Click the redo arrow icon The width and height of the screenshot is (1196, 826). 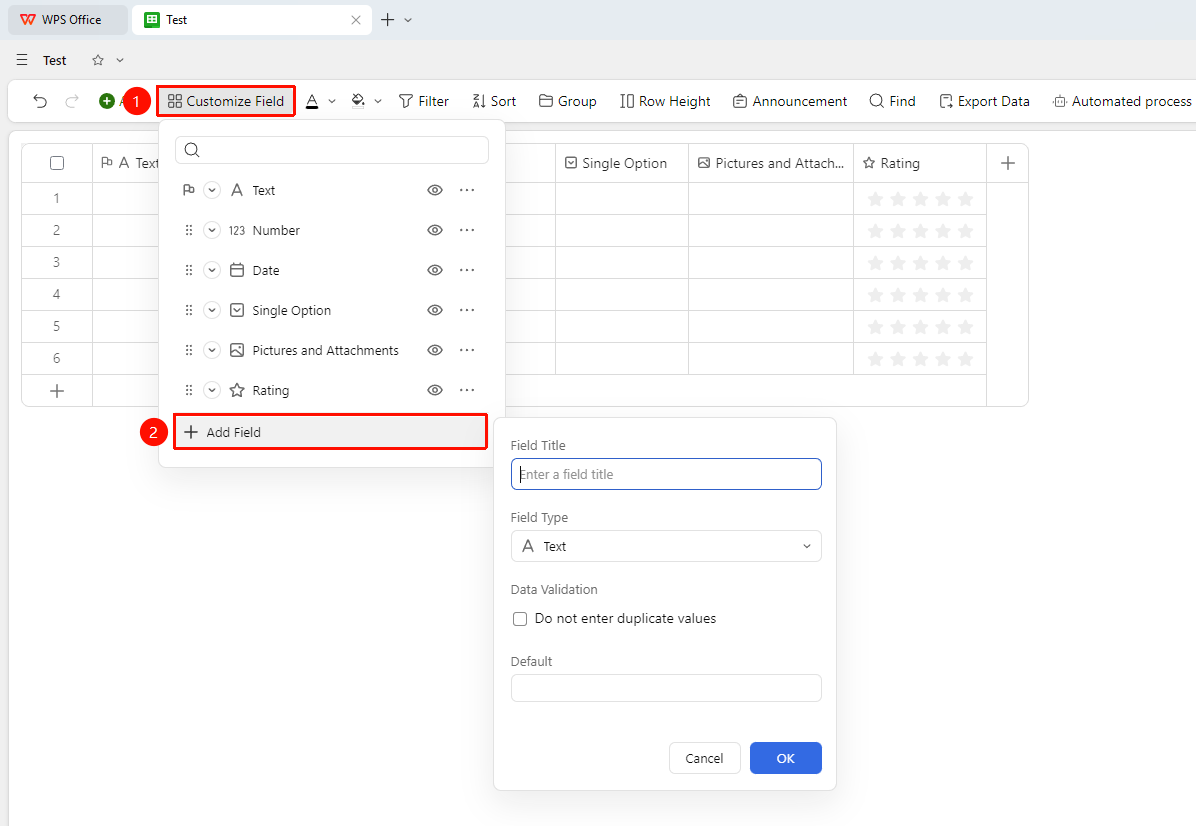[x=72, y=101]
